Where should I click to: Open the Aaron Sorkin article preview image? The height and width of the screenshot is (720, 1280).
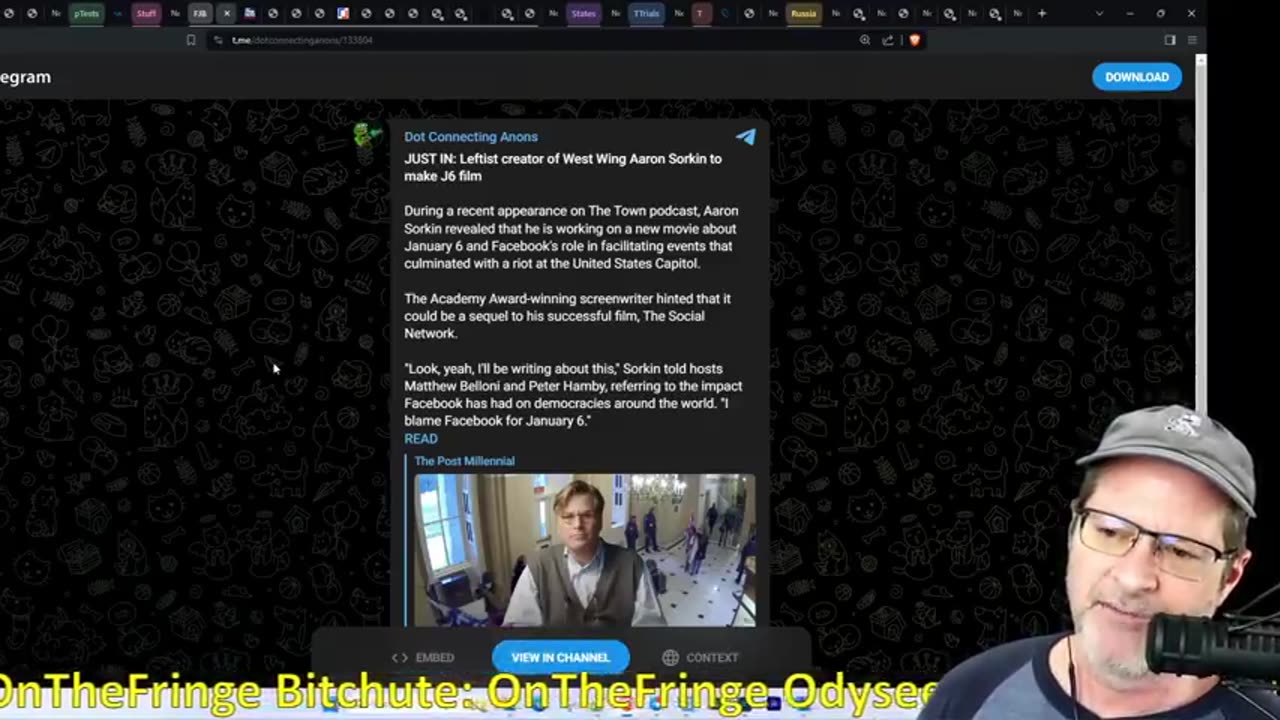point(585,550)
